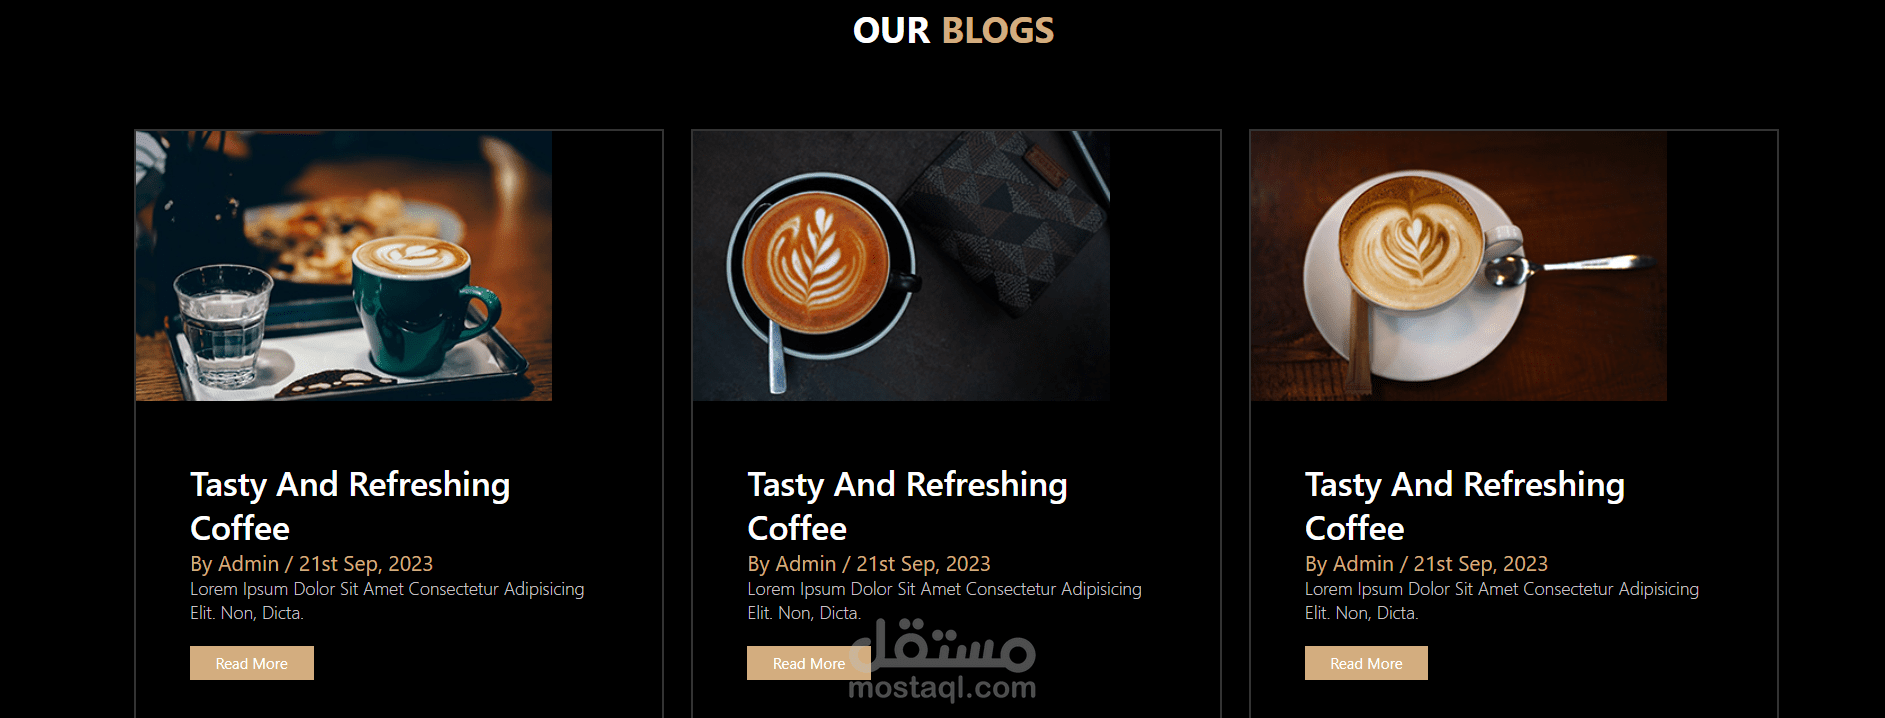This screenshot has height=718, width=1885.
Task: Click Read More on the middle blog card
Action: coord(808,663)
